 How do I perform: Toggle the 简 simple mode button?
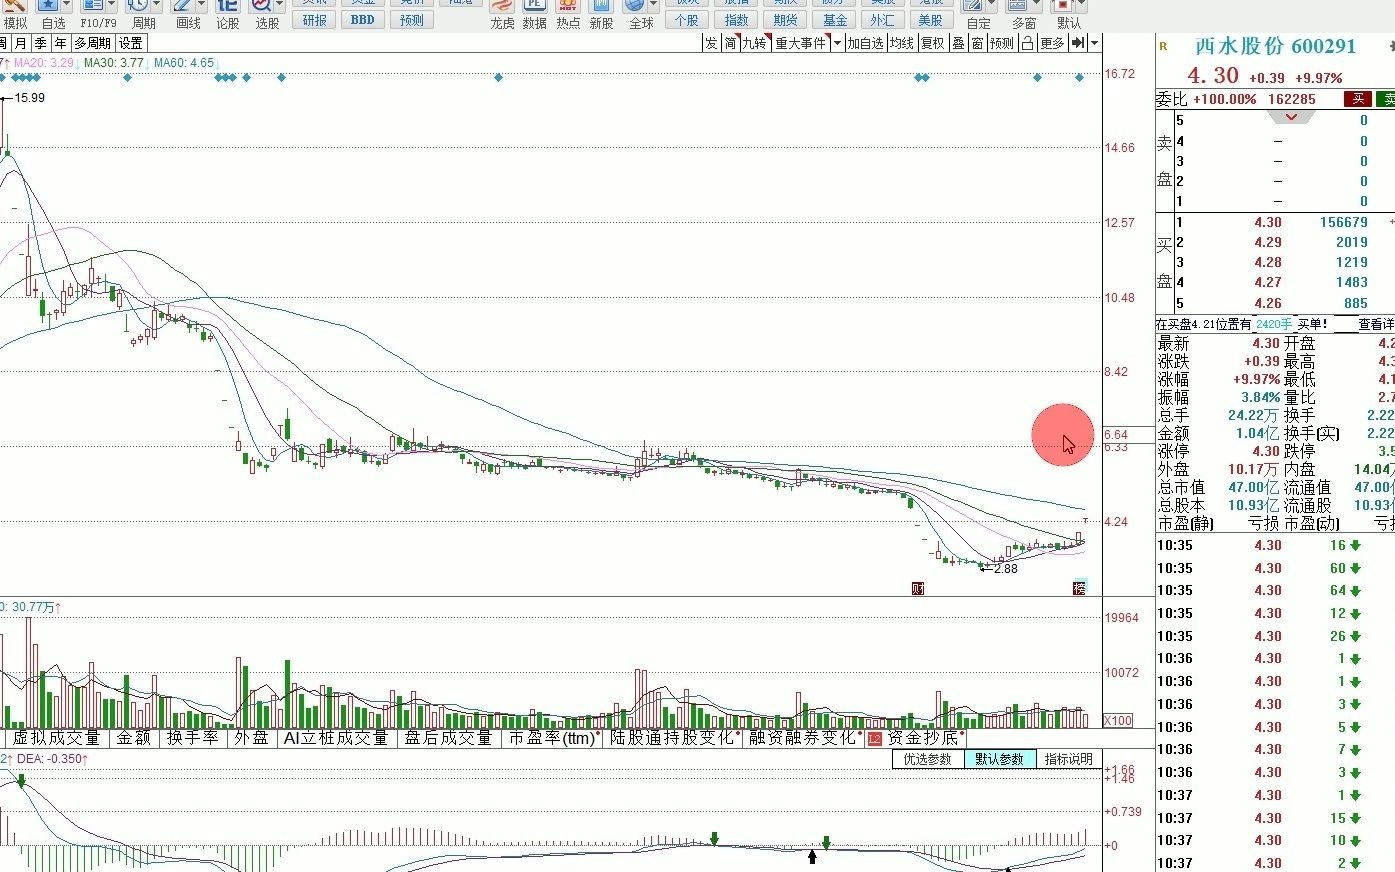pyautogui.click(x=730, y=43)
